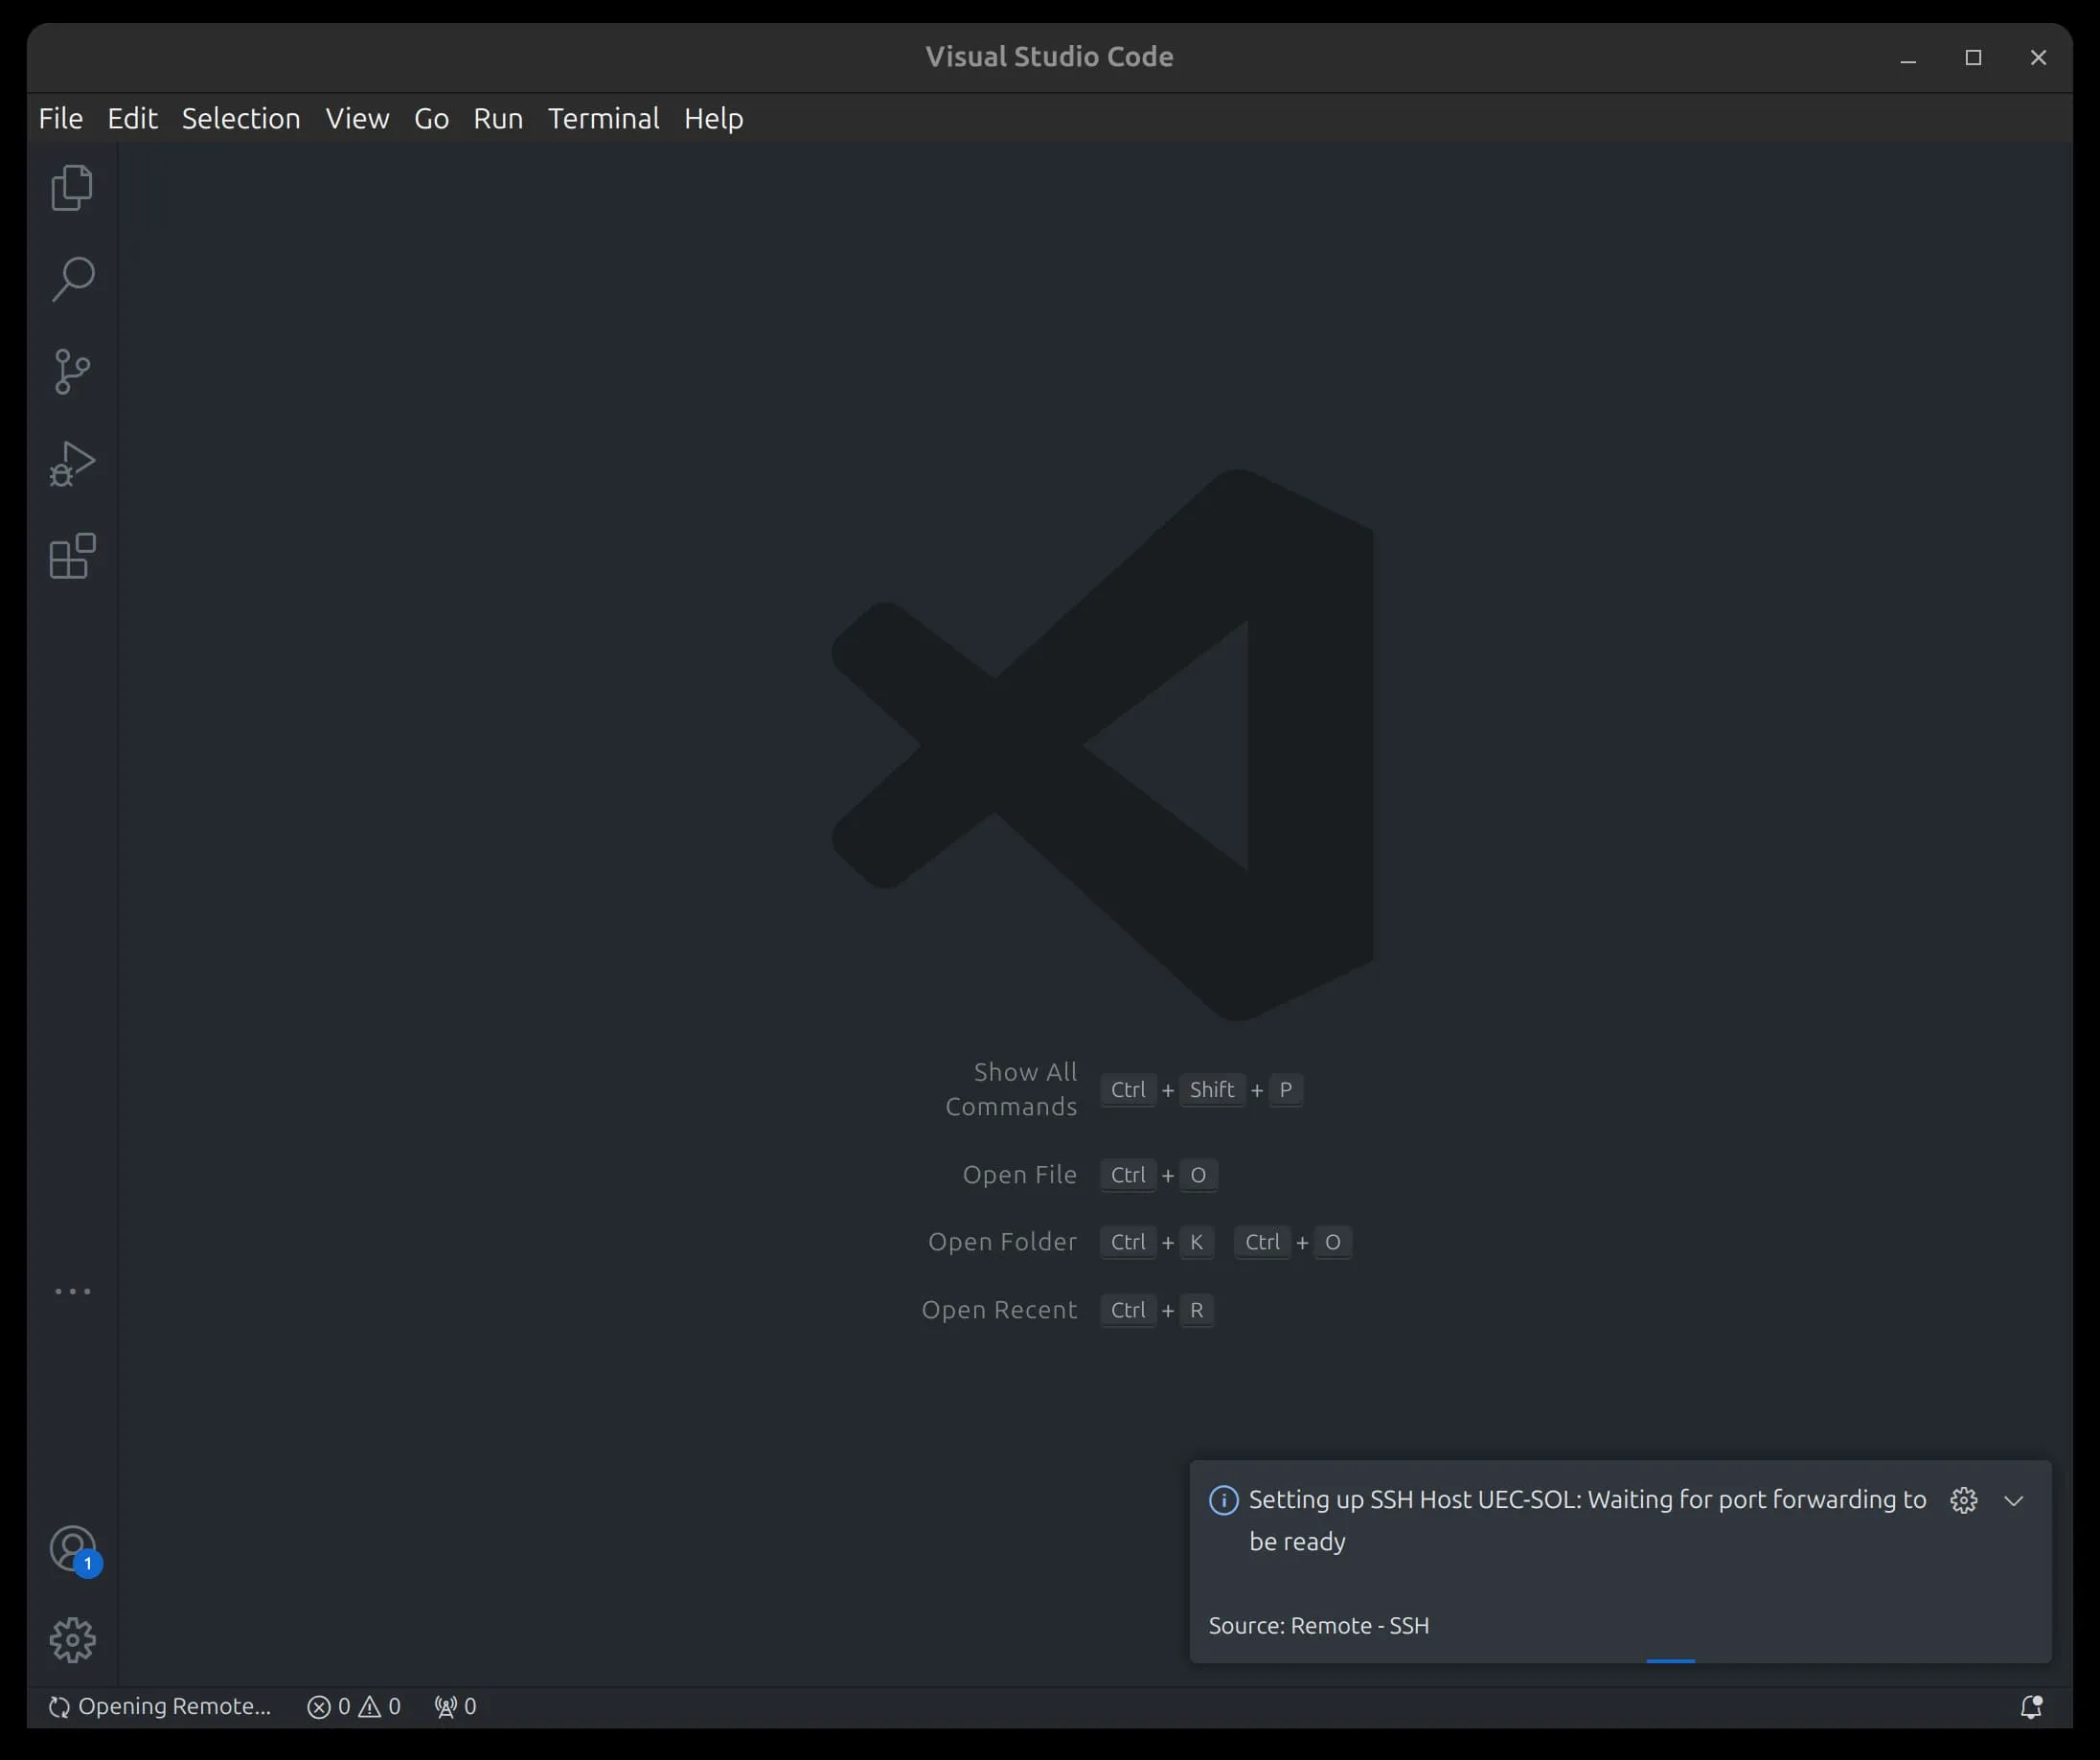
Task: Open the Explorer view in activity bar
Action: (x=72, y=188)
